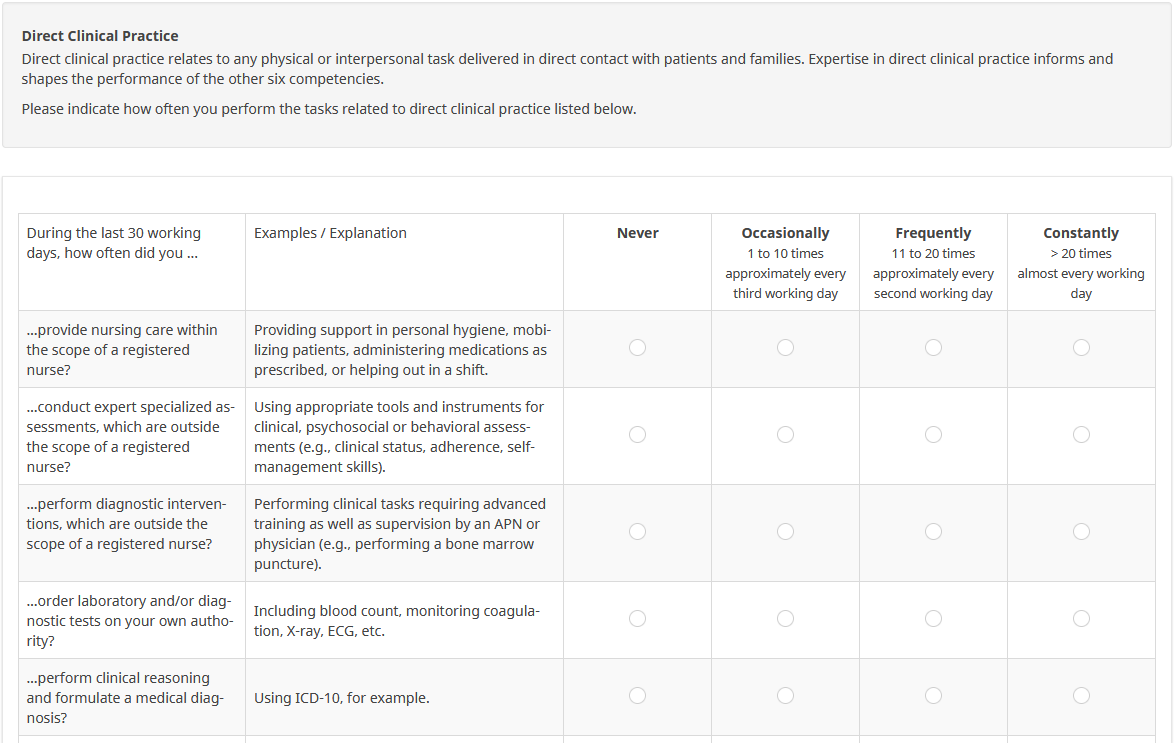Select Never for expert specialized assessments
The height and width of the screenshot is (743, 1176).
pyautogui.click(x=638, y=435)
